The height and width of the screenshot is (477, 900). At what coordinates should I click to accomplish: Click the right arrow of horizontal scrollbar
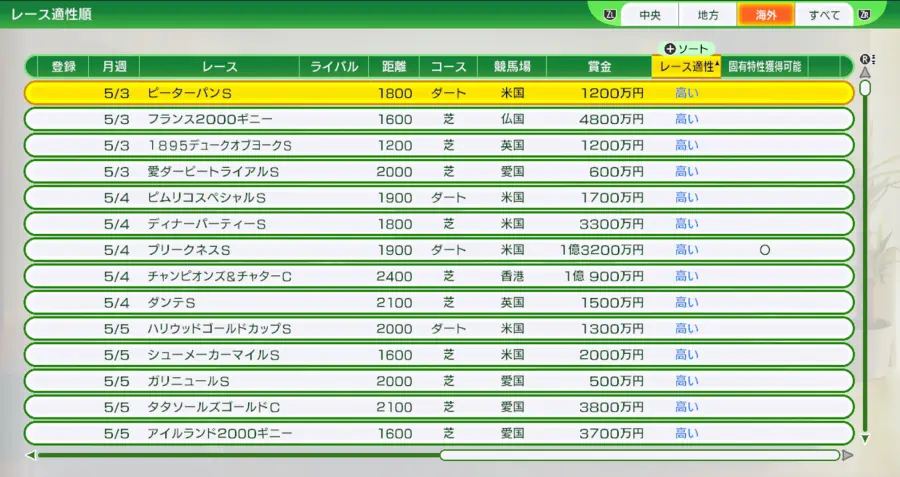click(848, 455)
